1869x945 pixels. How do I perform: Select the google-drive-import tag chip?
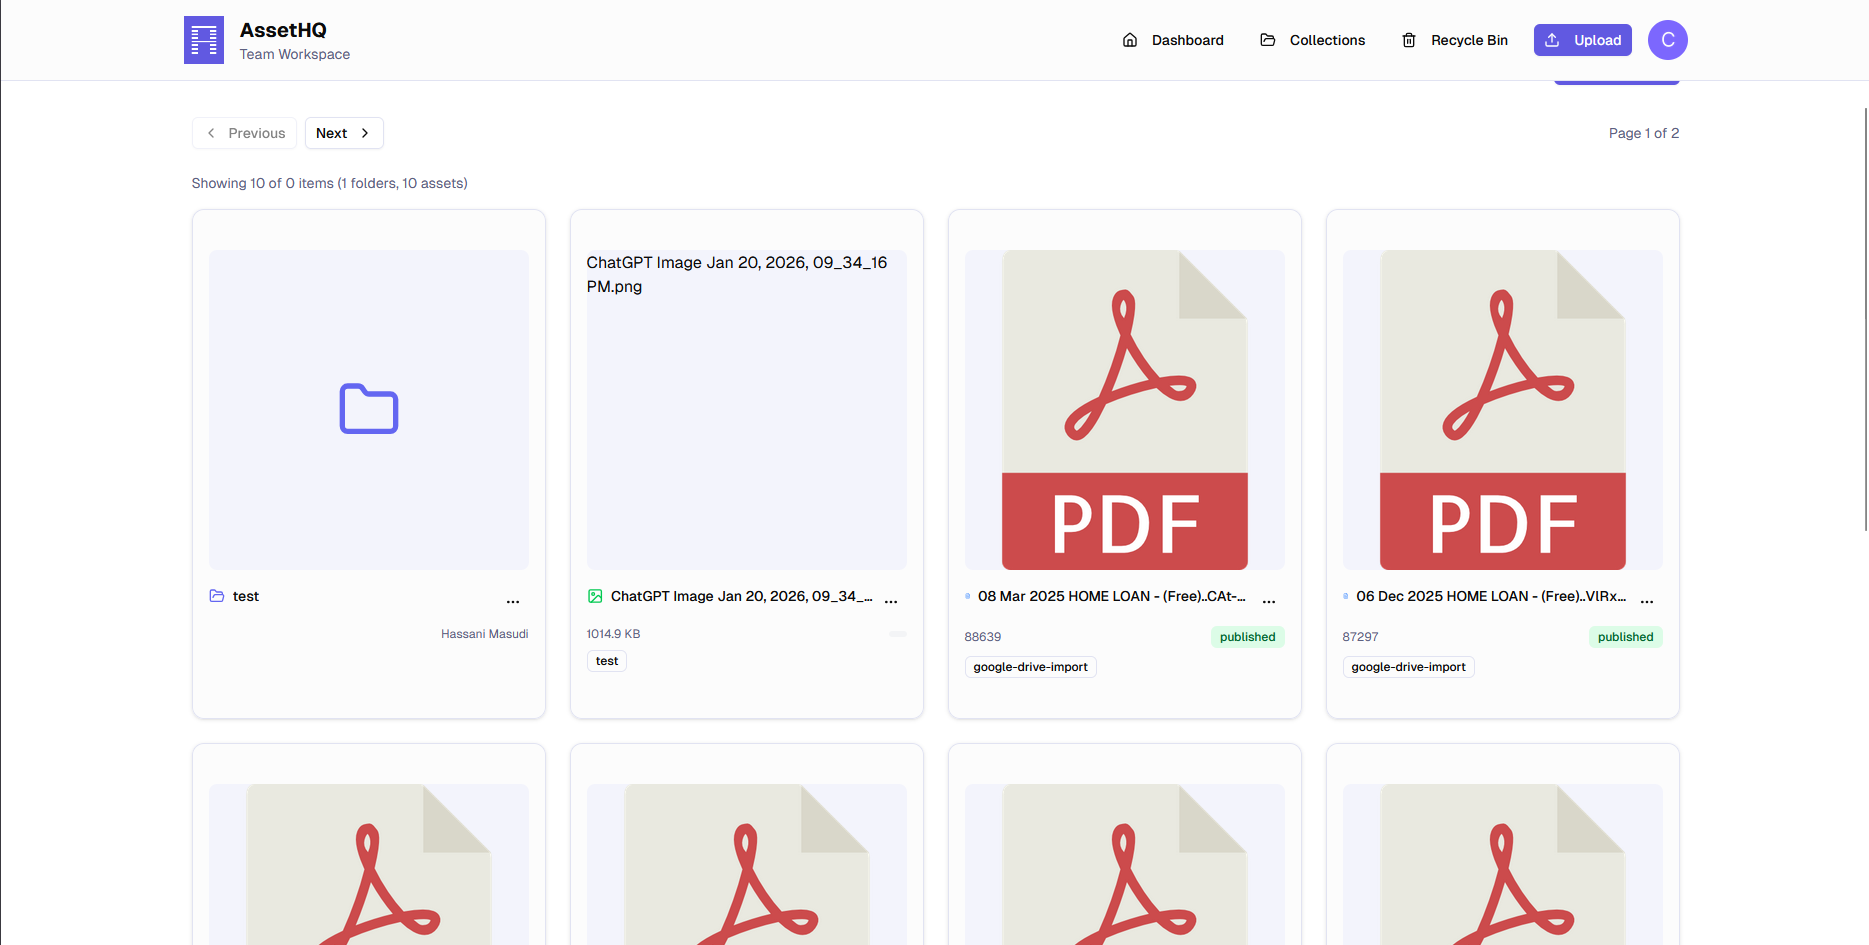(x=1030, y=666)
